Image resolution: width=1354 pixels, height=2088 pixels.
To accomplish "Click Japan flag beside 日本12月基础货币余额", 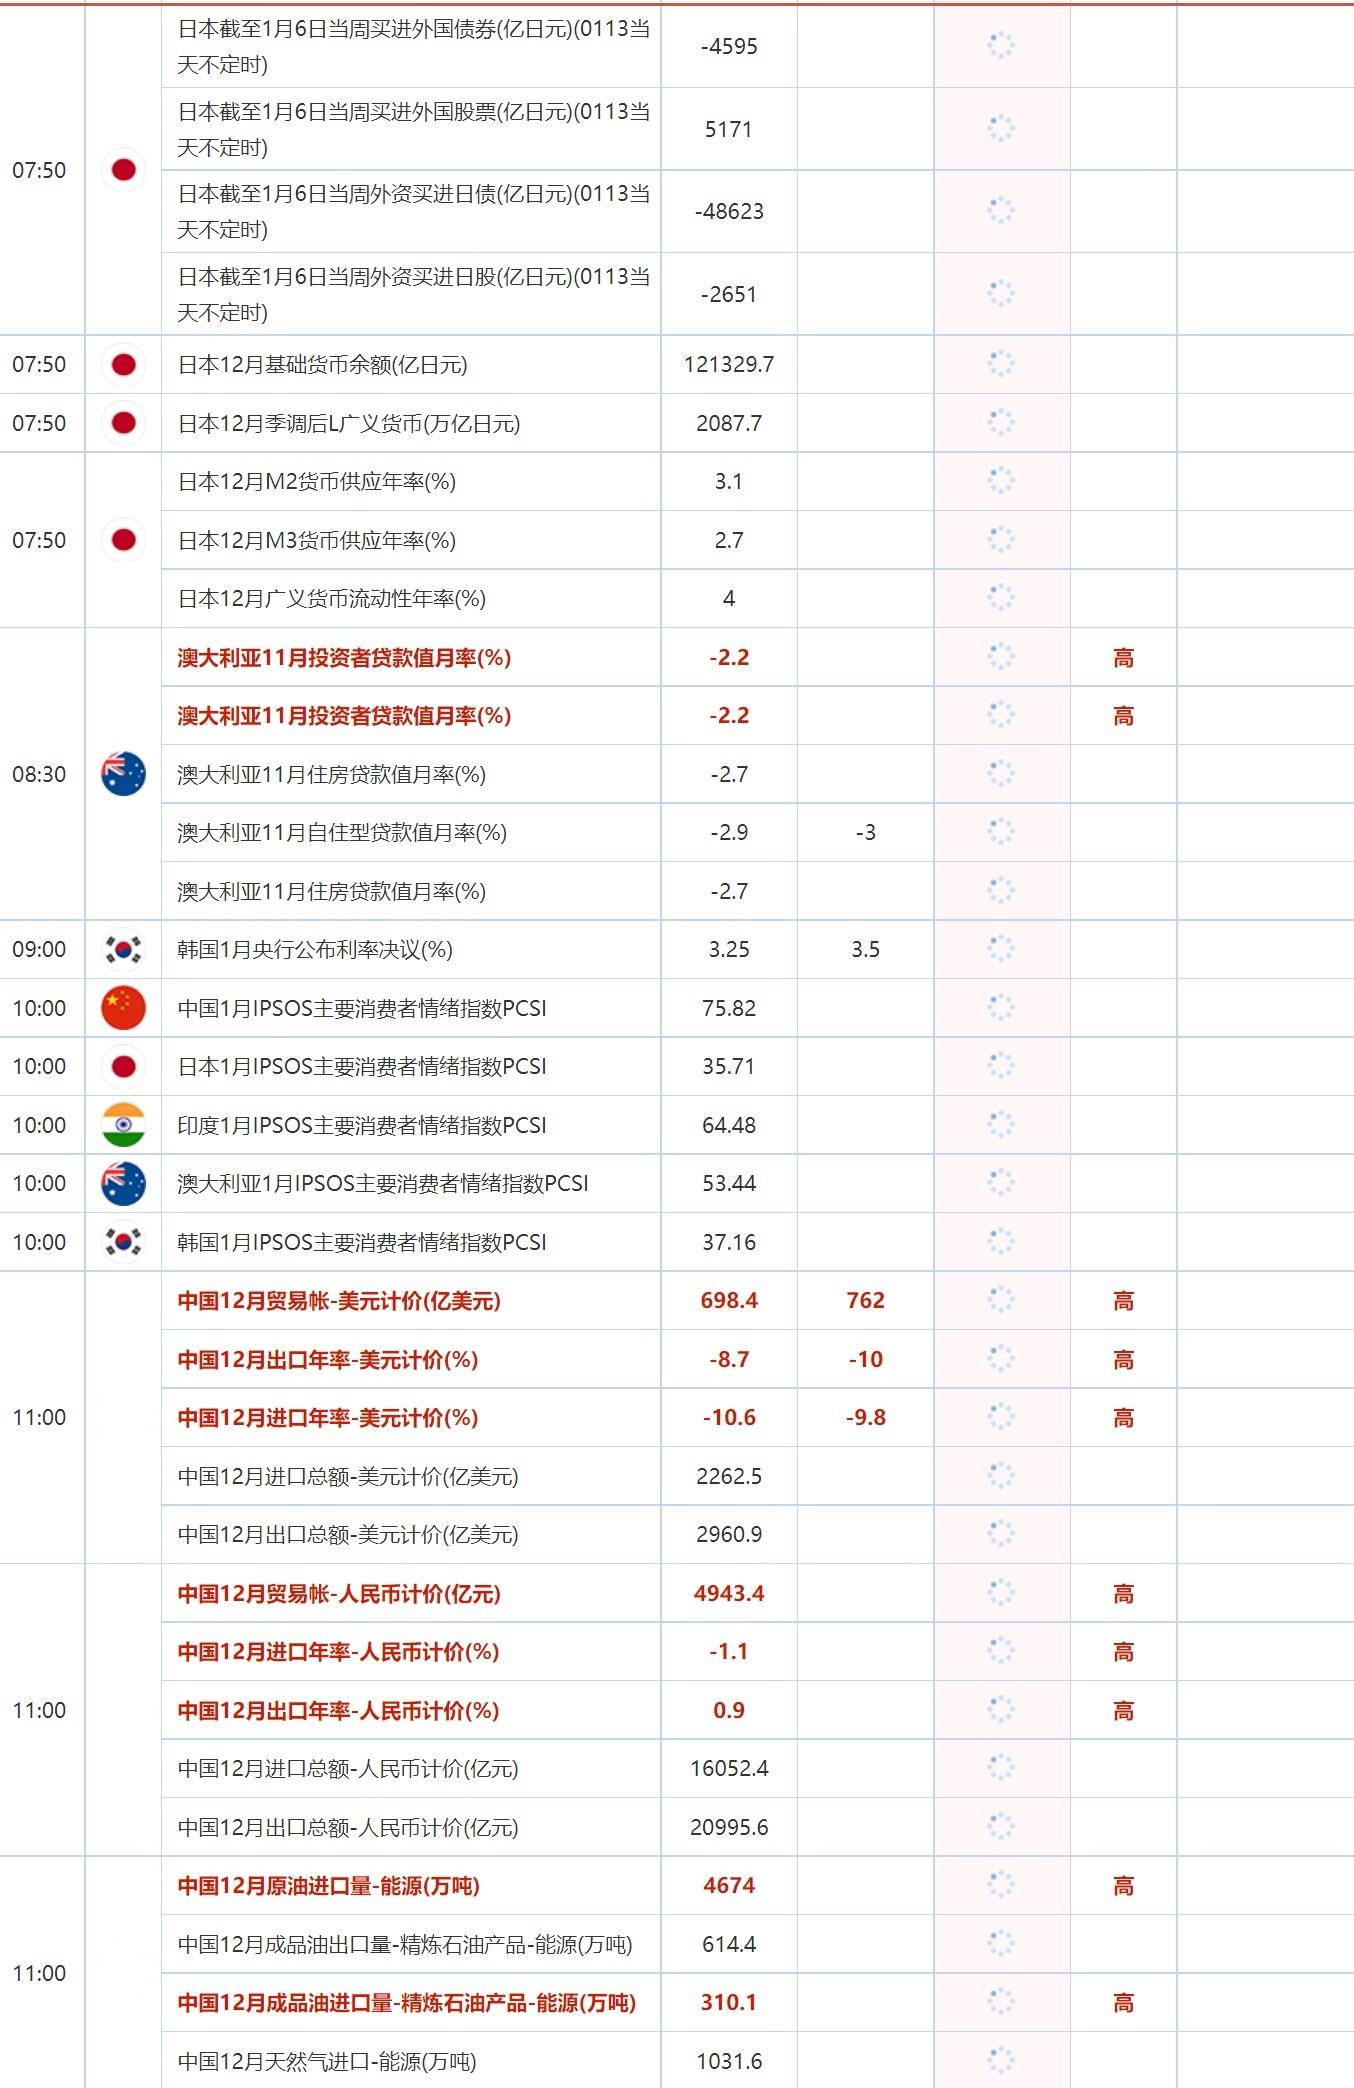I will pos(123,364).
